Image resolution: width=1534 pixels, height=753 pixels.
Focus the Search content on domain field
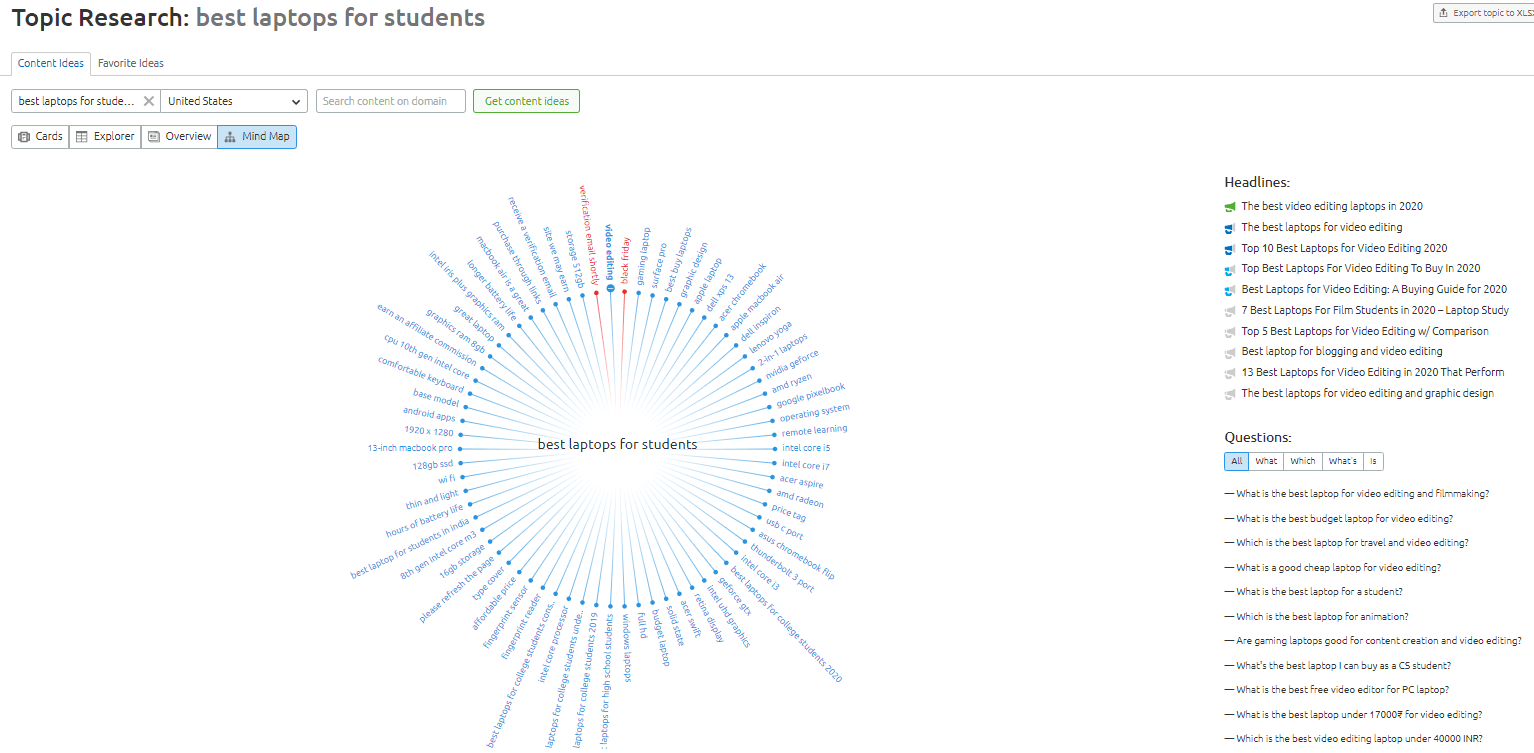(x=391, y=101)
